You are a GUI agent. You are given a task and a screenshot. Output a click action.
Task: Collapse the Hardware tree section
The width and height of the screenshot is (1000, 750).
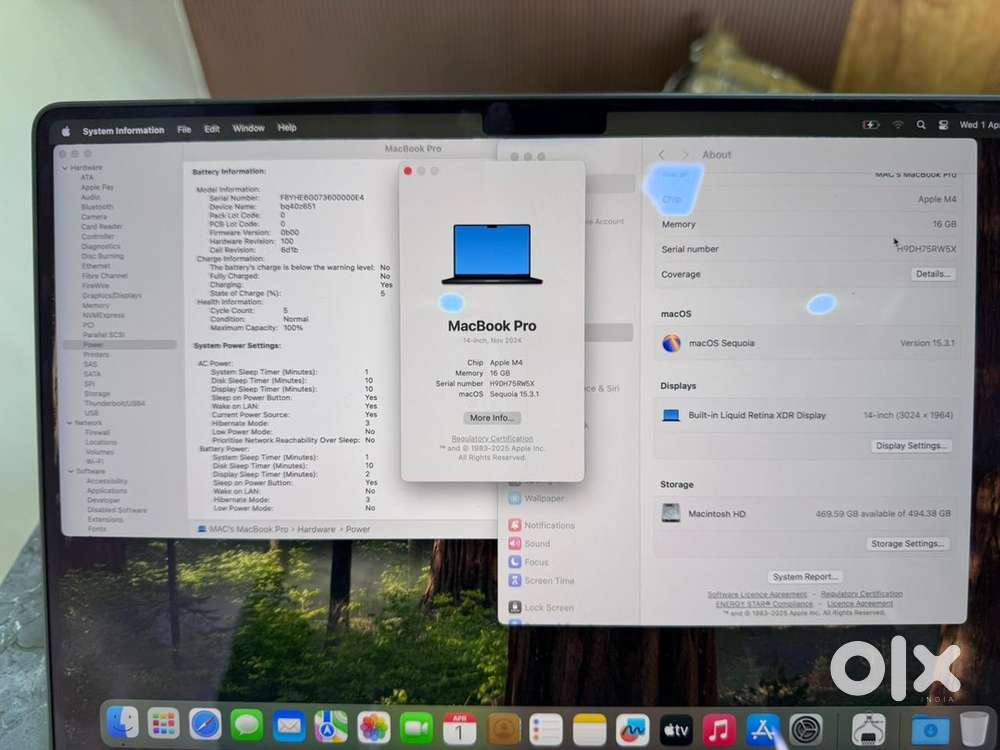[x=65, y=168]
